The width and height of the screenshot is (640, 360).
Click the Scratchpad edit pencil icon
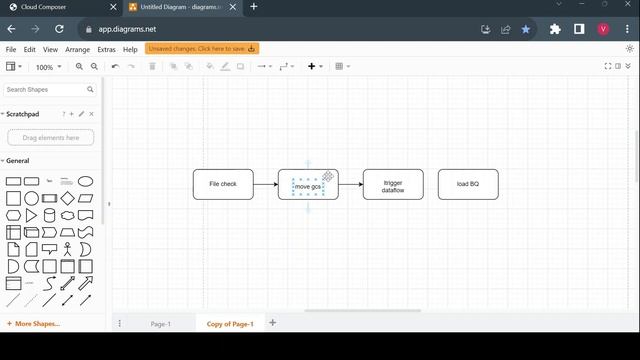81,114
